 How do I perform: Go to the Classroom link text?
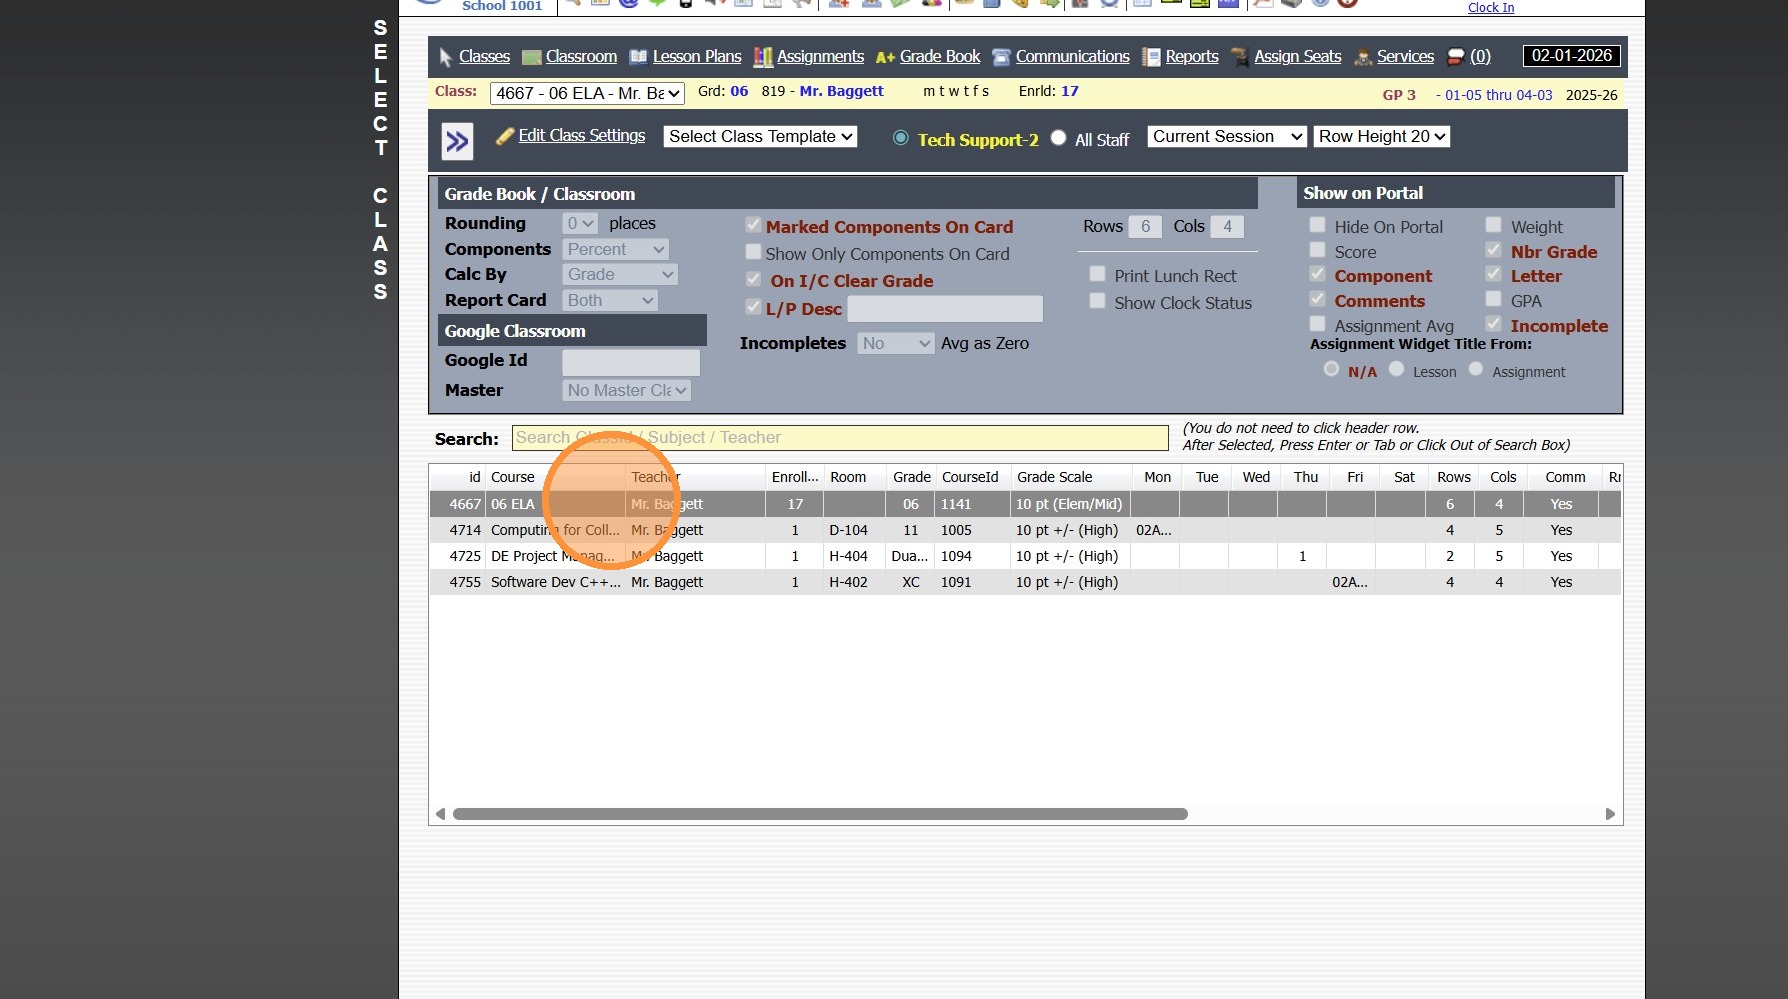click(x=581, y=57)
